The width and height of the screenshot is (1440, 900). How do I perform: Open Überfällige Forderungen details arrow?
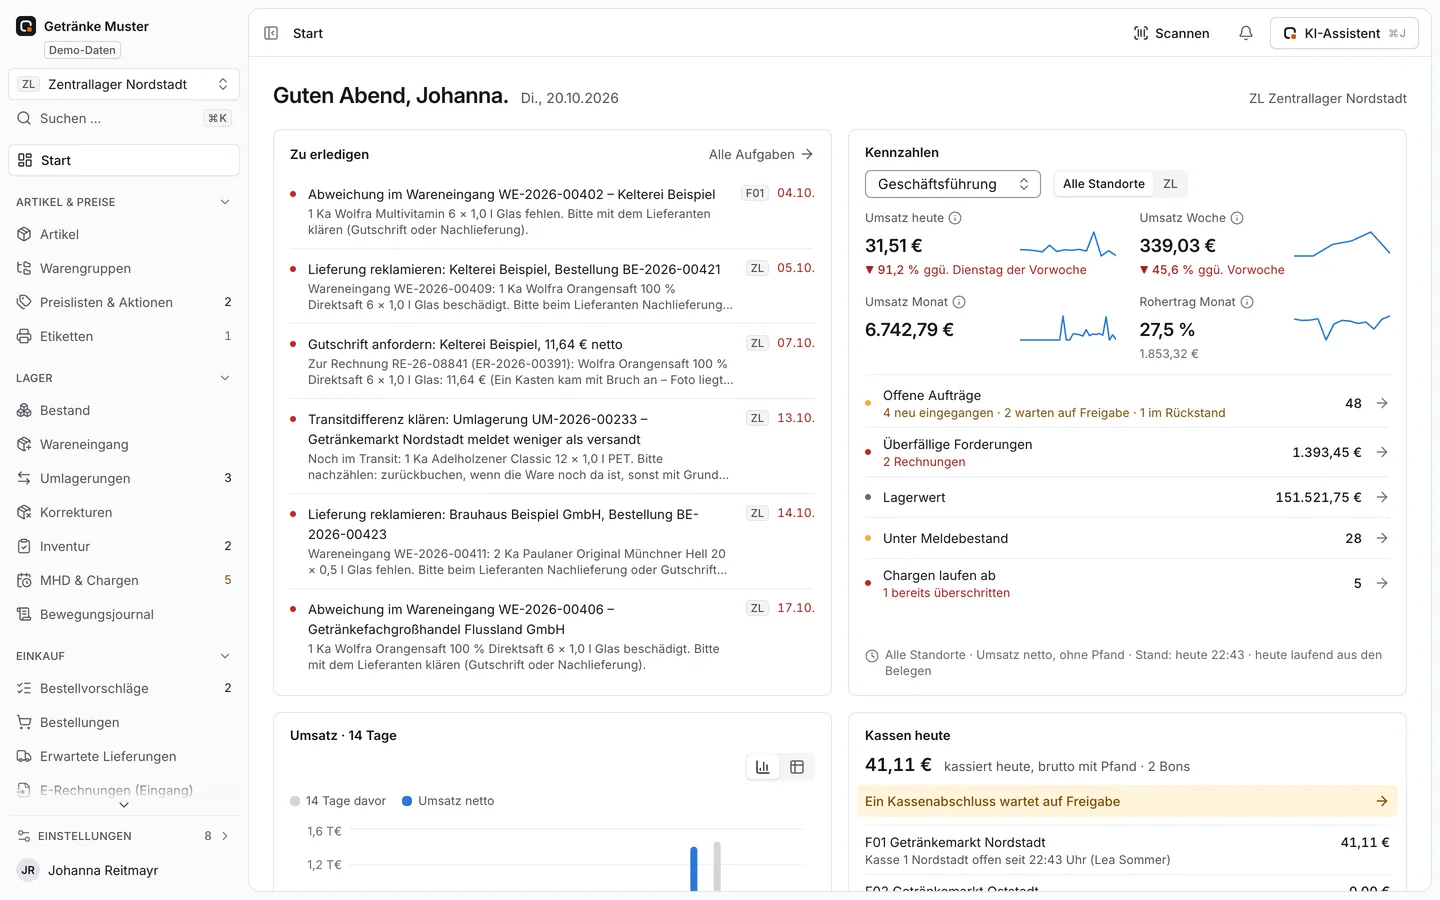[x=1382, y=452]
